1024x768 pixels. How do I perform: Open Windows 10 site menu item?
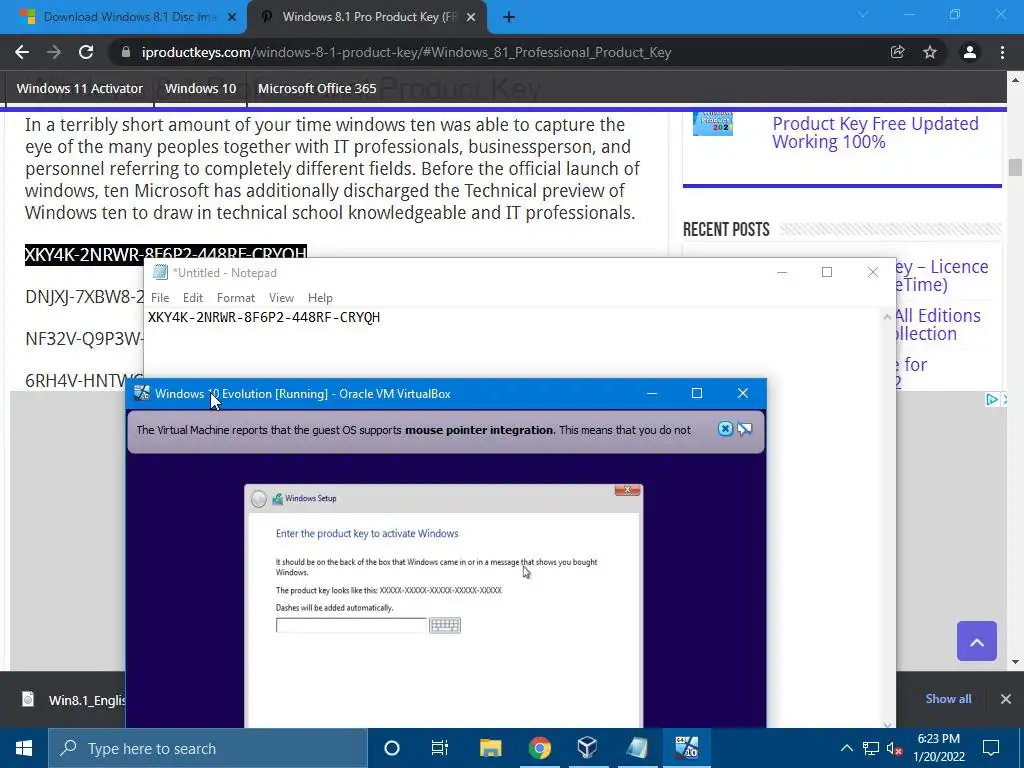(200, 88)
